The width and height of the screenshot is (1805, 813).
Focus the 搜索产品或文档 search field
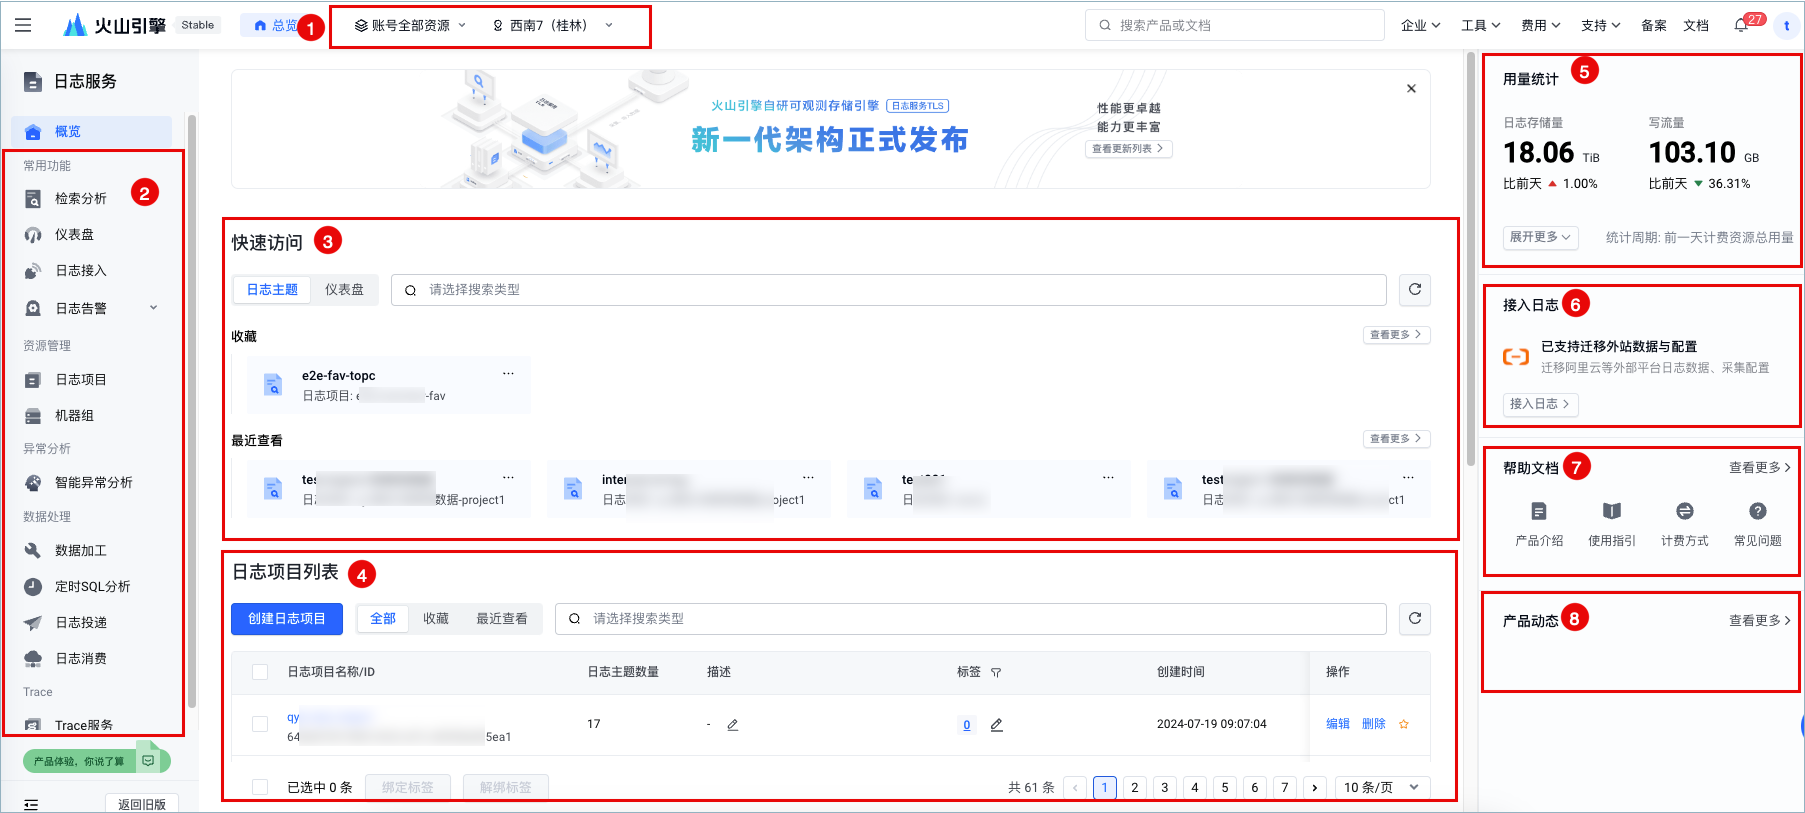coord(1235,25)
